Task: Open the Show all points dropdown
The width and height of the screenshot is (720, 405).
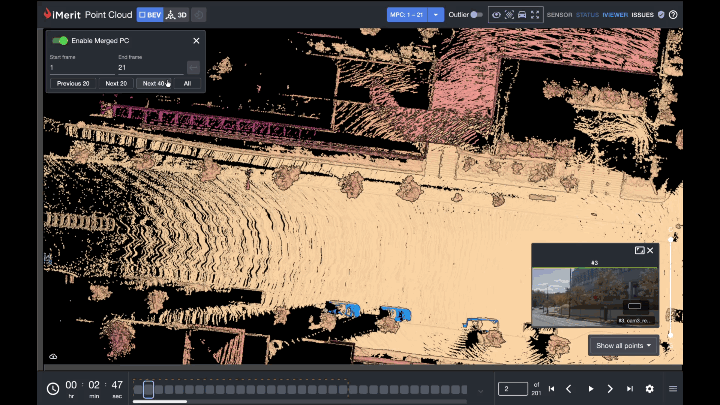Action: coord(624,345)
